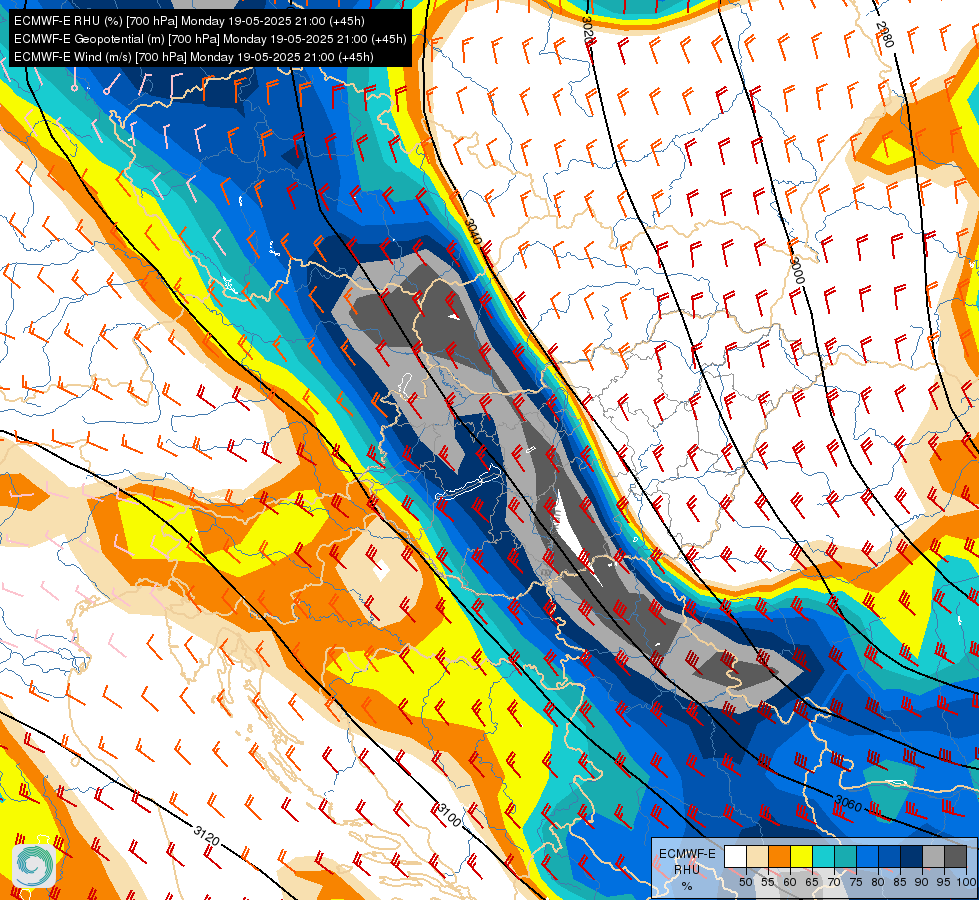Viewport: 979px width, 900px height.
Task: Click the RHU label in the legend
Action: coord(687,869)
